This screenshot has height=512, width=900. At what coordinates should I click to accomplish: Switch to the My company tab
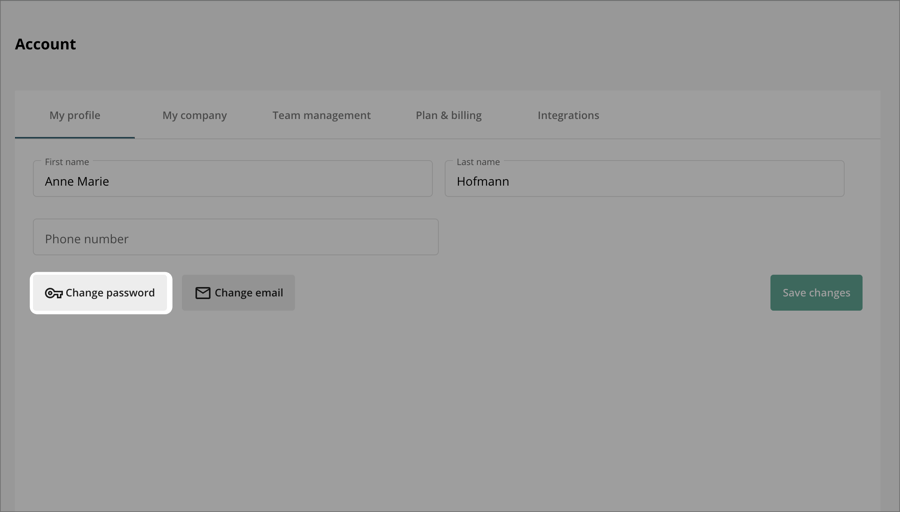195,115
